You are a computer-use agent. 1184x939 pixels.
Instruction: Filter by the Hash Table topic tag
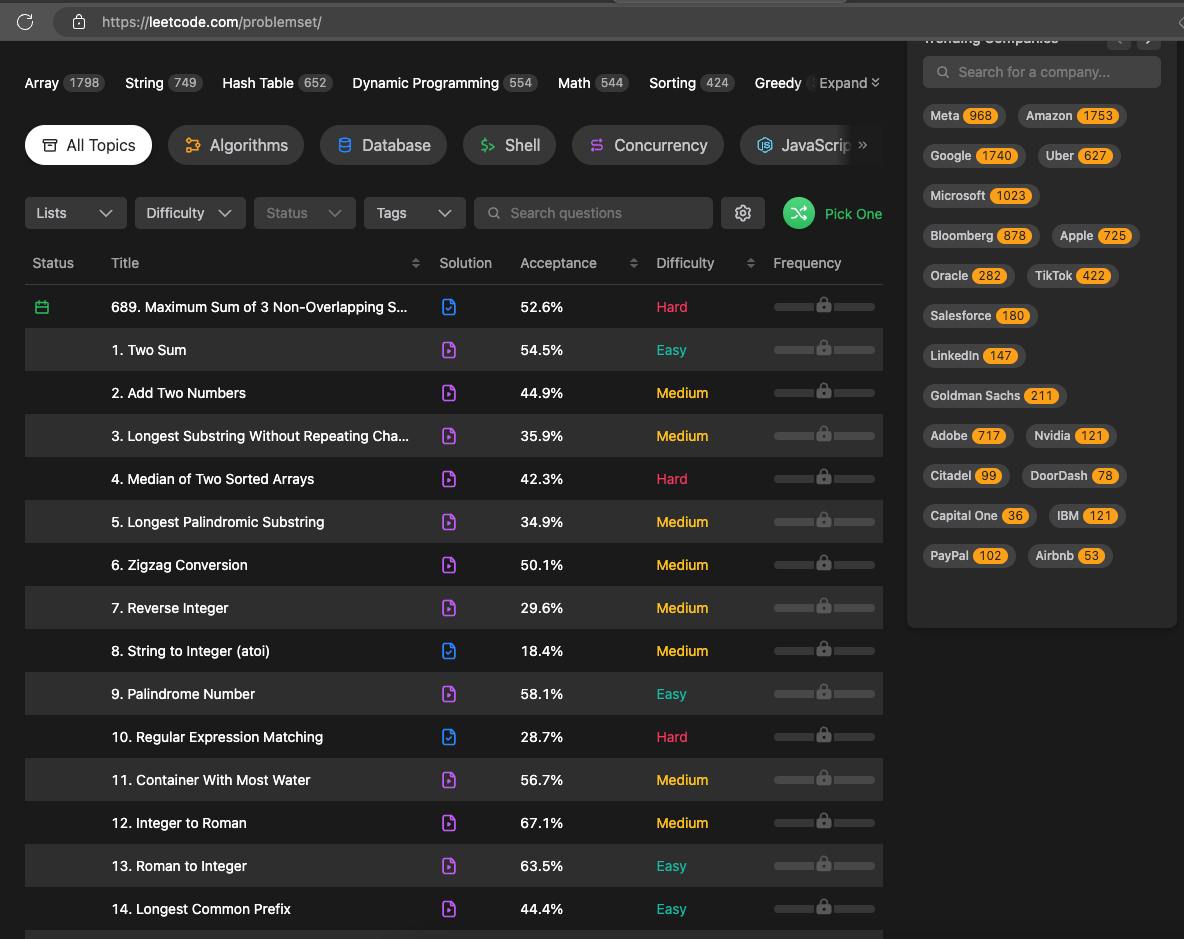277,83
